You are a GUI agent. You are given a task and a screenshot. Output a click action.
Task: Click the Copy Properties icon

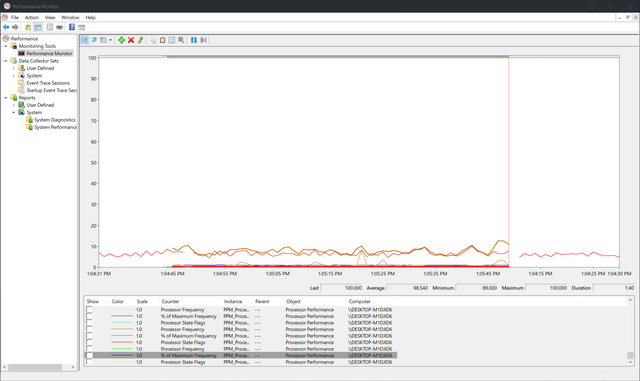pos(153,40)
